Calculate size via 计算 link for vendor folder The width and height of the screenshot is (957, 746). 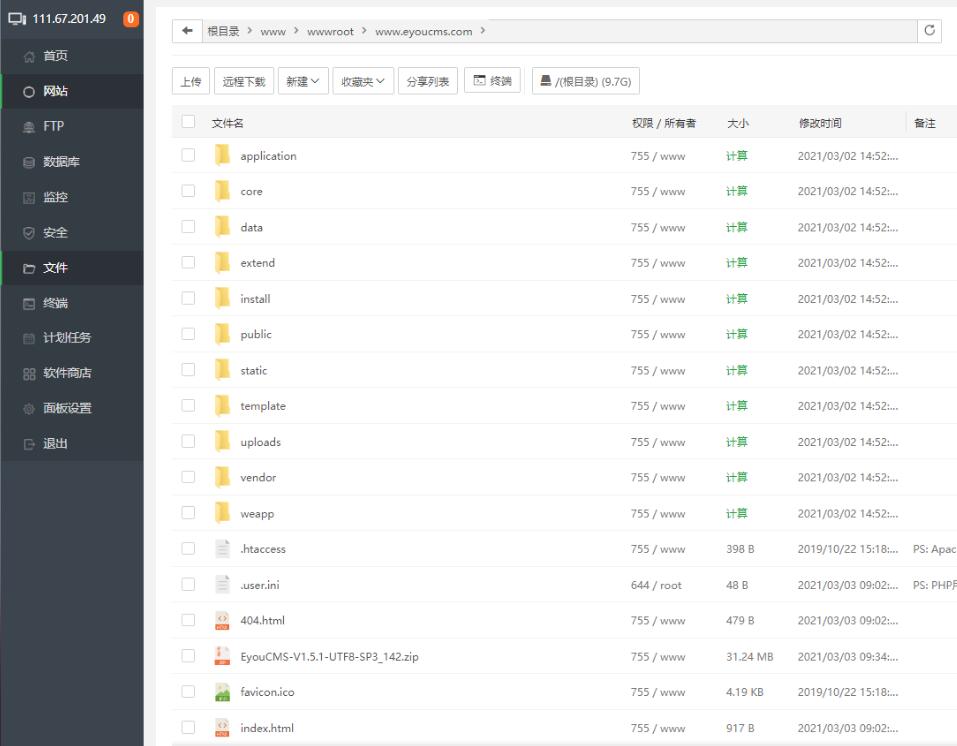[736, 478]
